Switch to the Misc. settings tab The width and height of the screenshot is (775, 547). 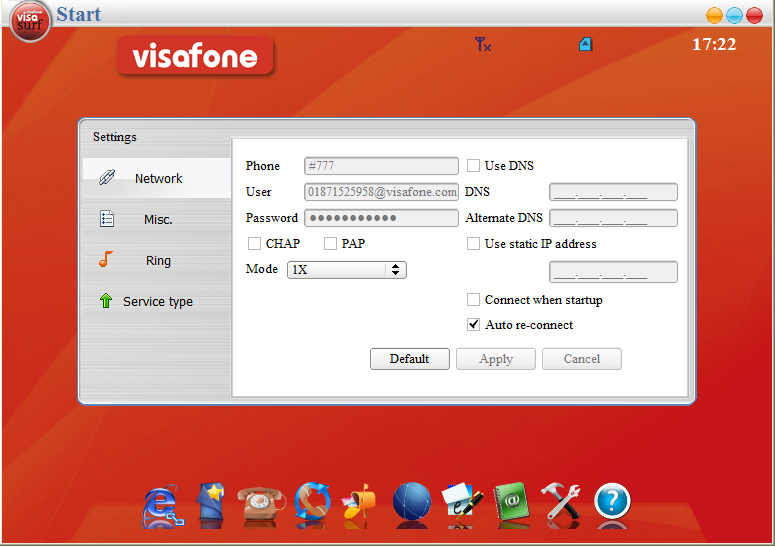(x=157, y=220)
